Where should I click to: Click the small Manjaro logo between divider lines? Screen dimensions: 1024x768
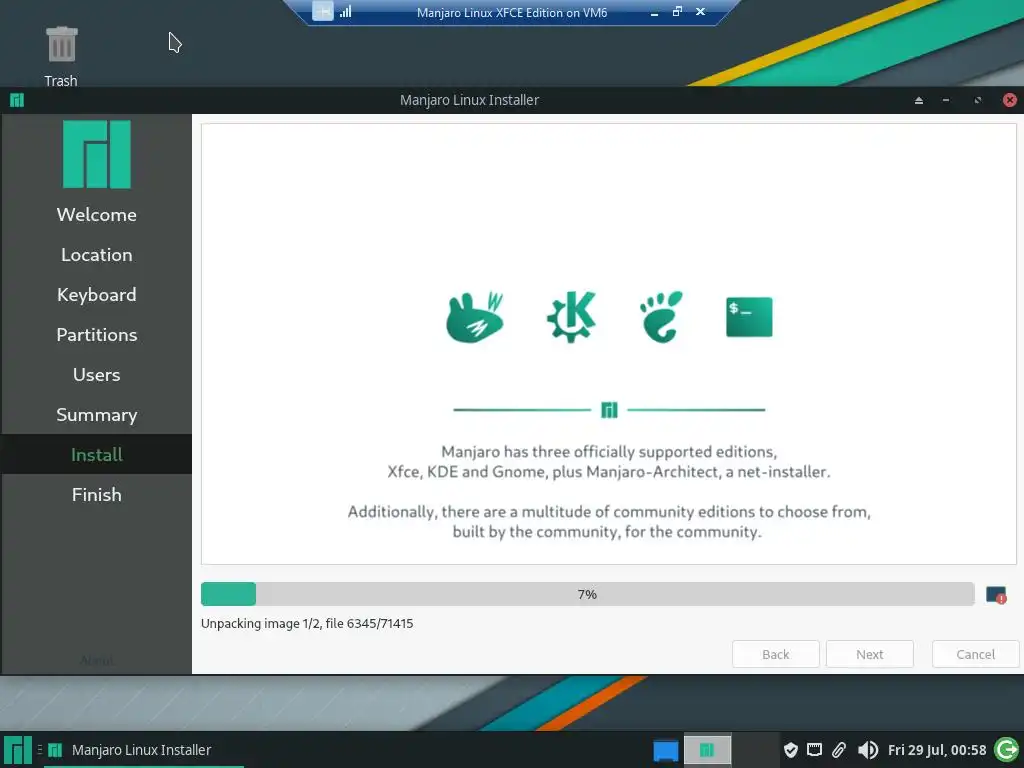click(609, 410)
